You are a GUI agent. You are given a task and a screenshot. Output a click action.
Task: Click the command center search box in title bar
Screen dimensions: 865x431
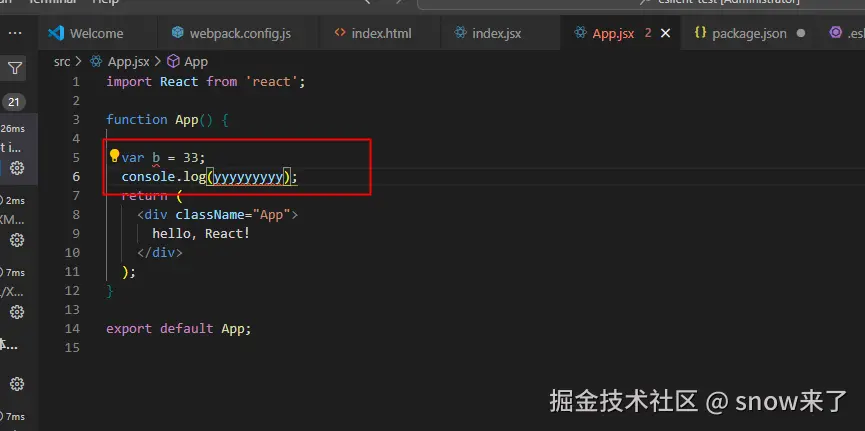641,3
